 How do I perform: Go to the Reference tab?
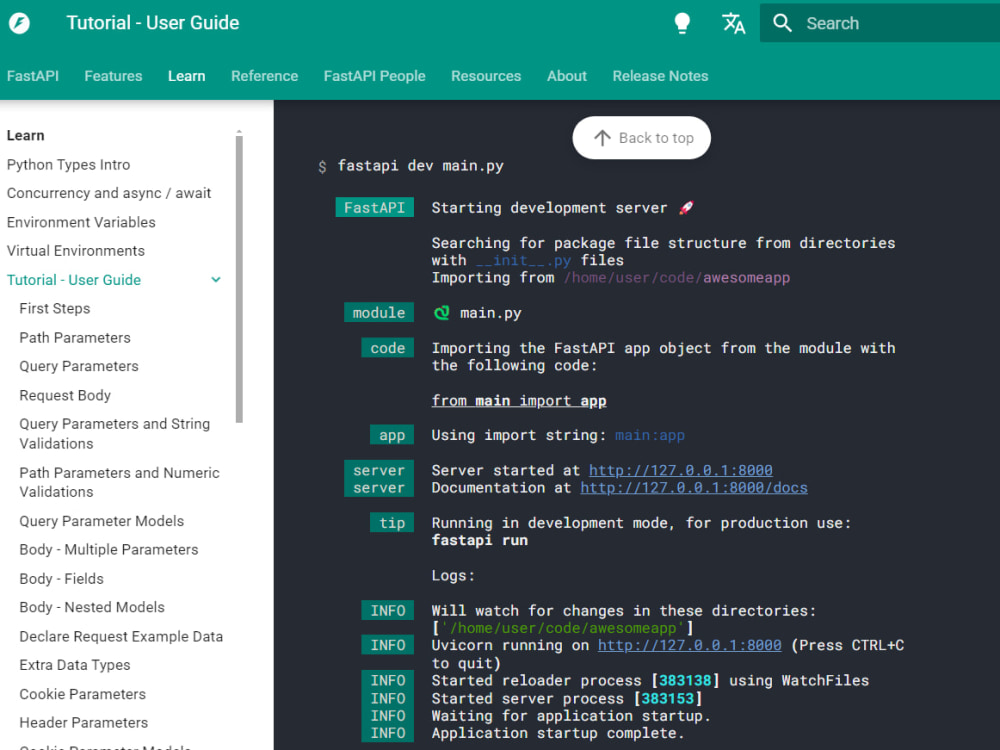265,76
